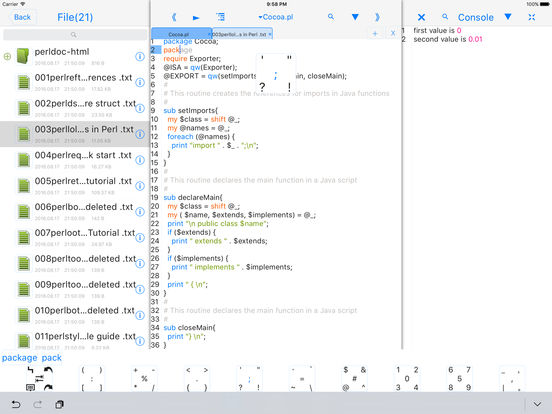Switch to the Cocoa.pl tab
Image resolution: width=552 pixels, height=414 pixels.
pyautogui.click(x=181, y=34)
